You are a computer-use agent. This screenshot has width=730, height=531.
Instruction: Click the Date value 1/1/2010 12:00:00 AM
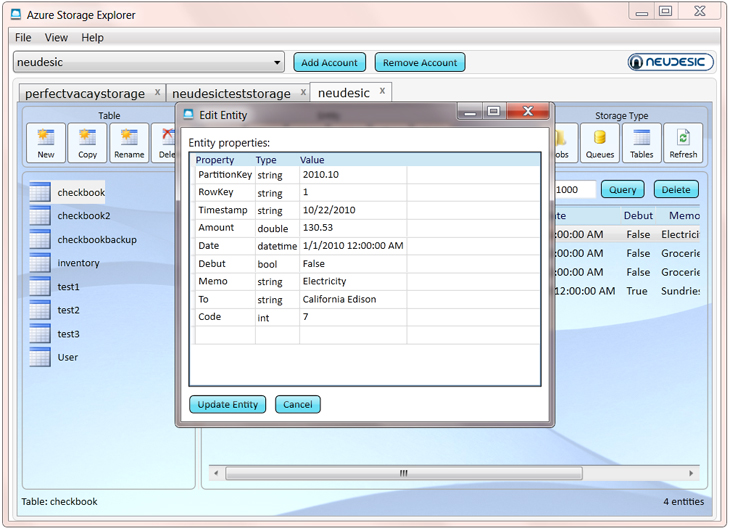(353, 245)
